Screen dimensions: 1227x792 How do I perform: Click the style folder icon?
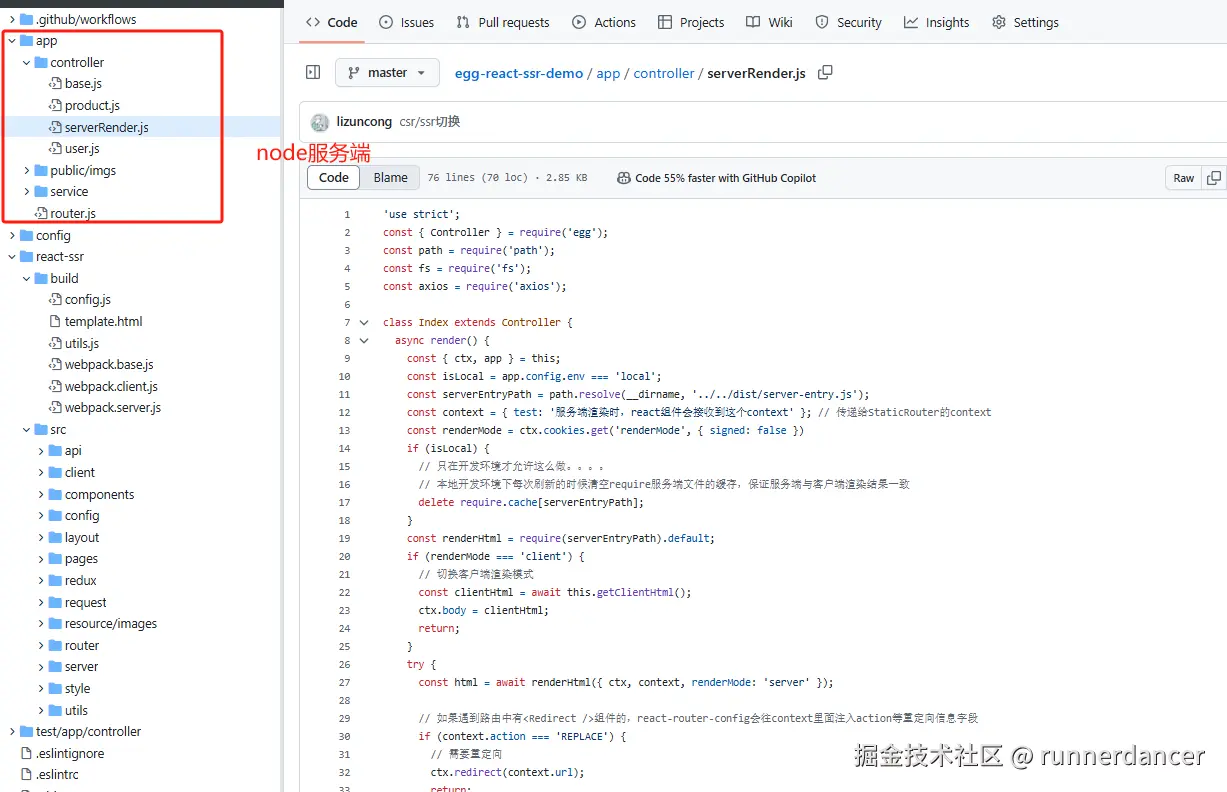55,688
